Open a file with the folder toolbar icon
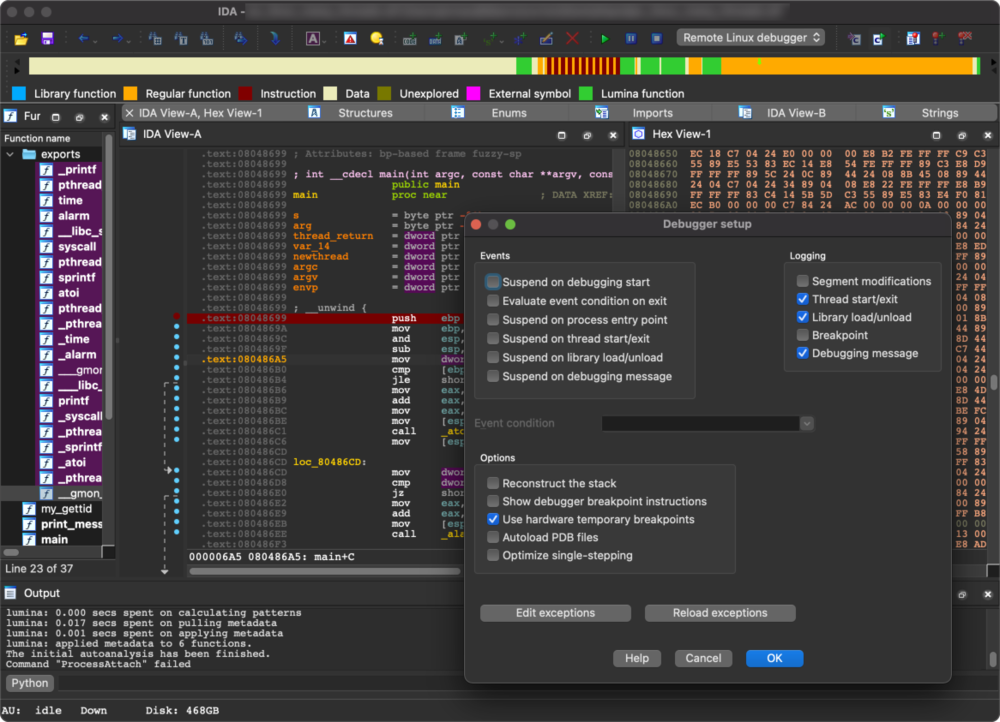 click(x=20, y=37)
